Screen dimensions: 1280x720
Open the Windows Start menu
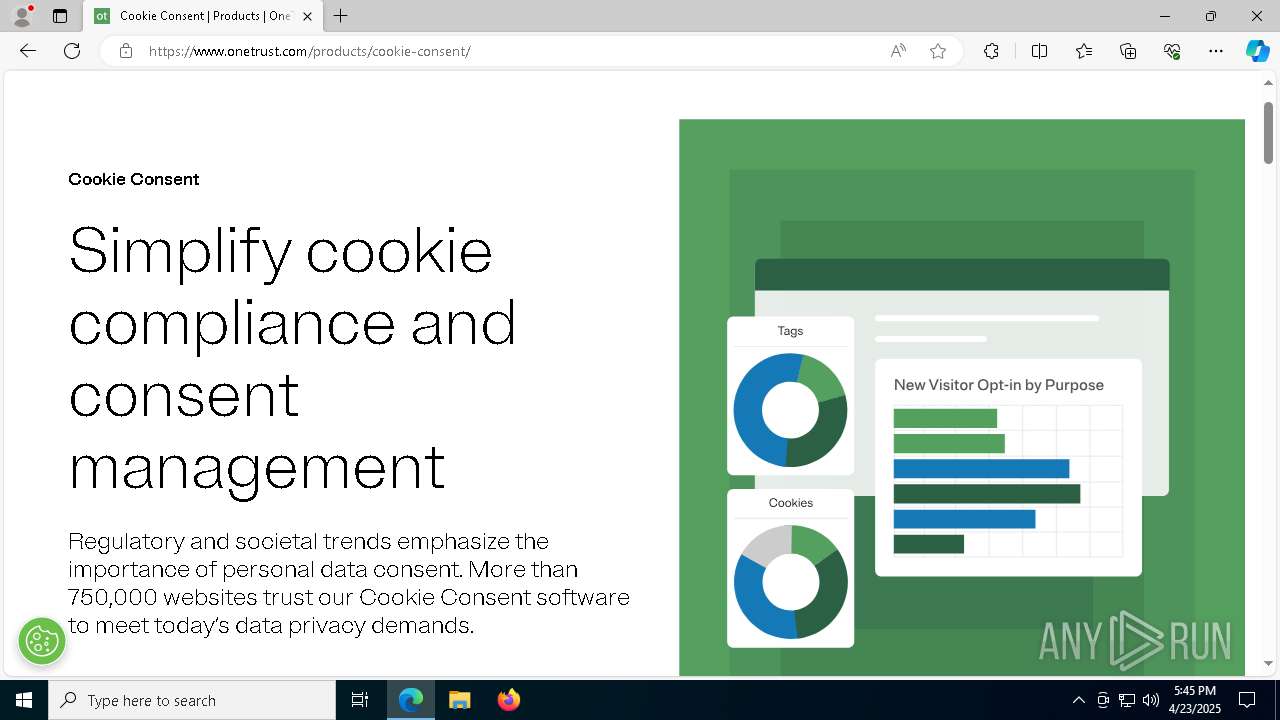[24, 700]
